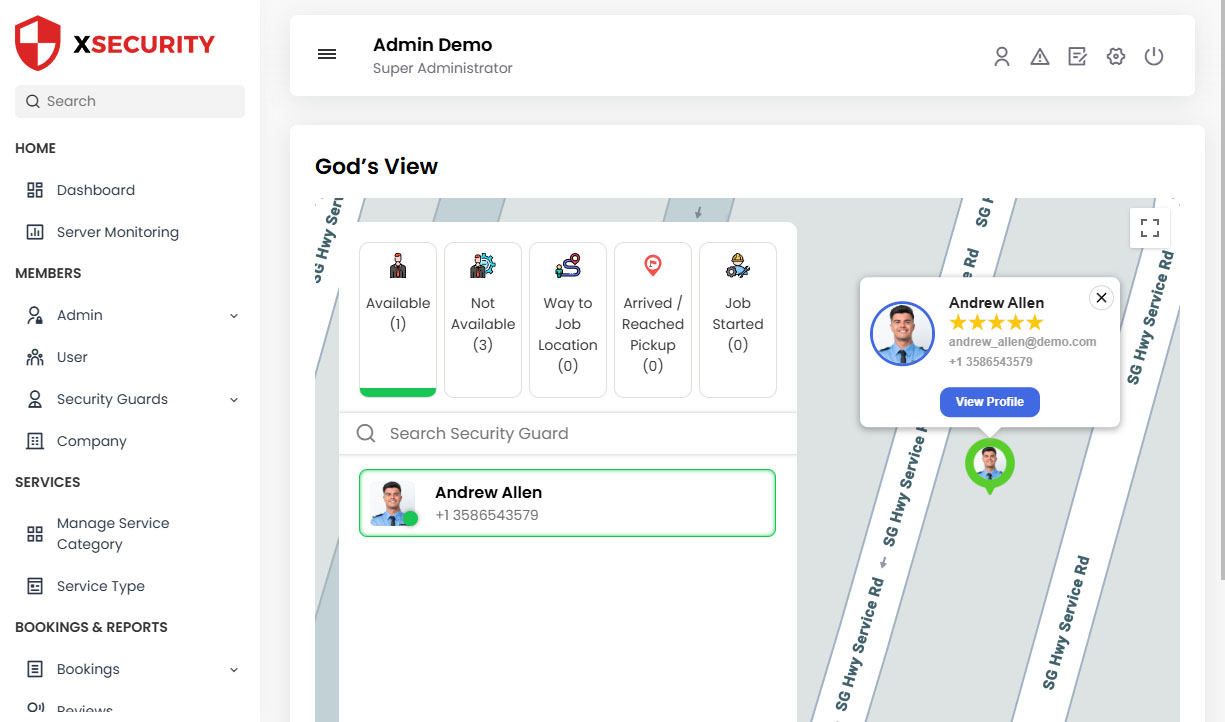The image size is (1225, 722).
Task: Select the Arrived / Reached Pickup tab
Action: [653, 320]
